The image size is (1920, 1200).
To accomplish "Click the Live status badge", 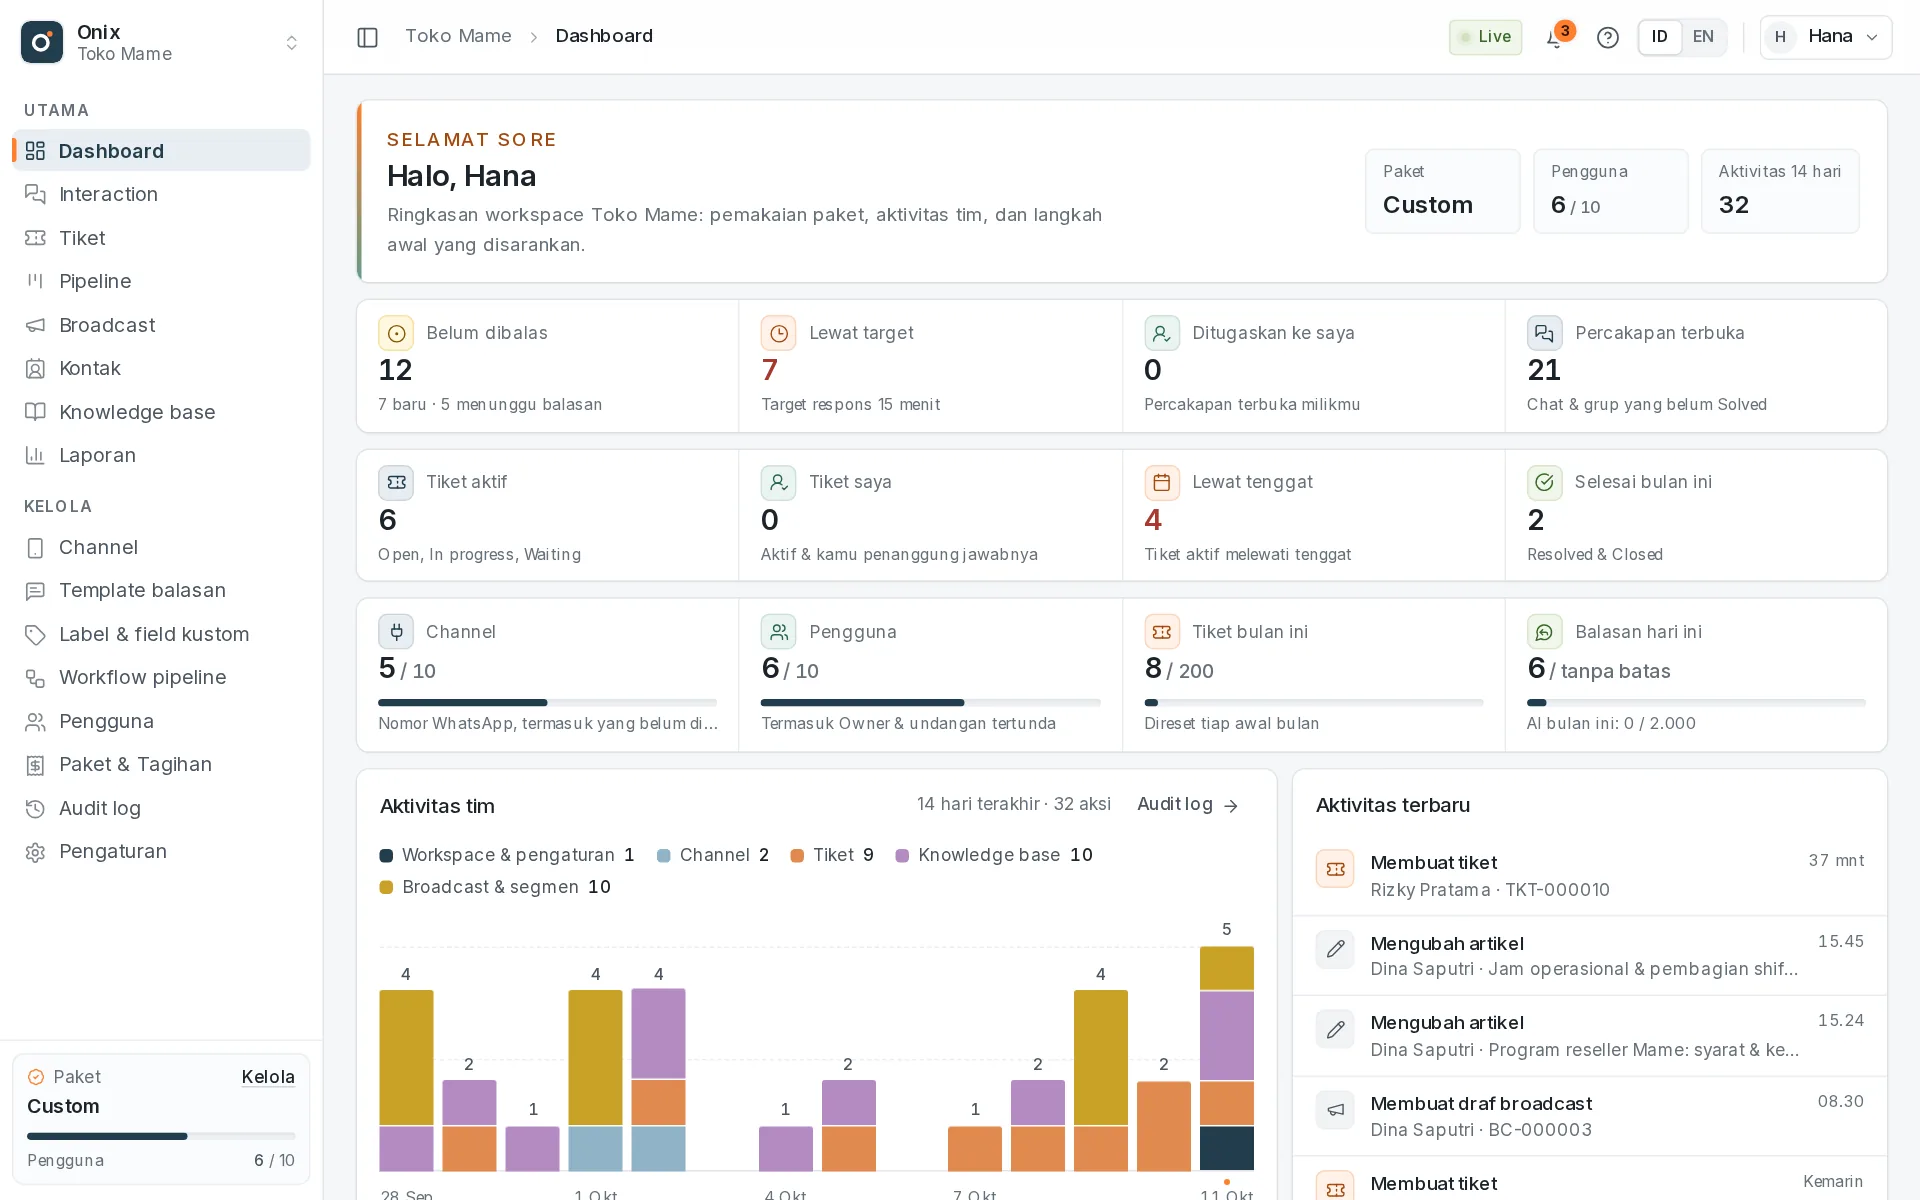I will 1485,37.
